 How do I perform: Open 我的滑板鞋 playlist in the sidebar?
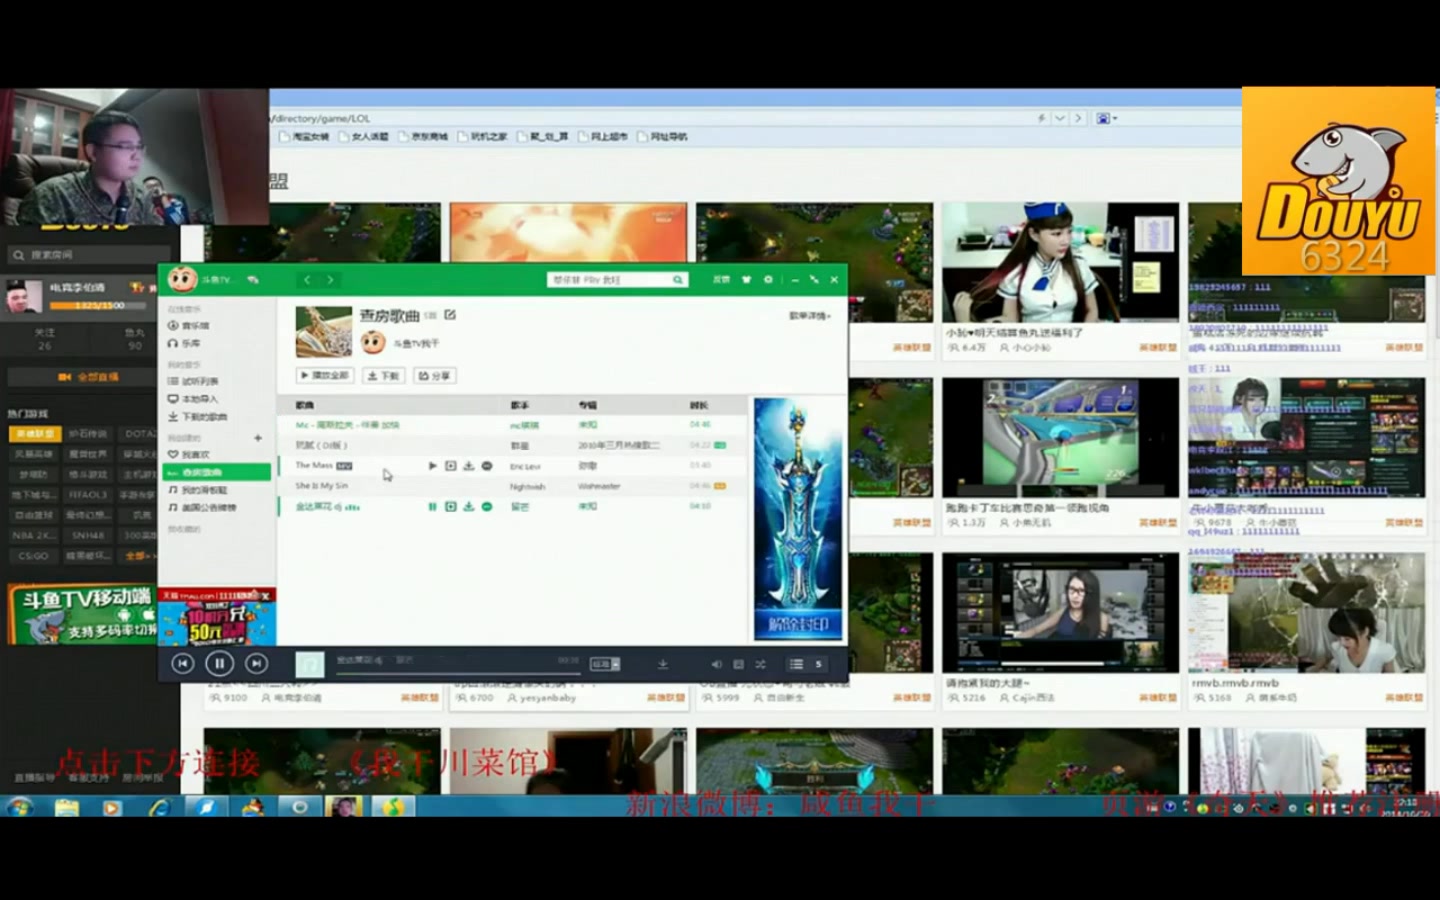pos(198,490)
